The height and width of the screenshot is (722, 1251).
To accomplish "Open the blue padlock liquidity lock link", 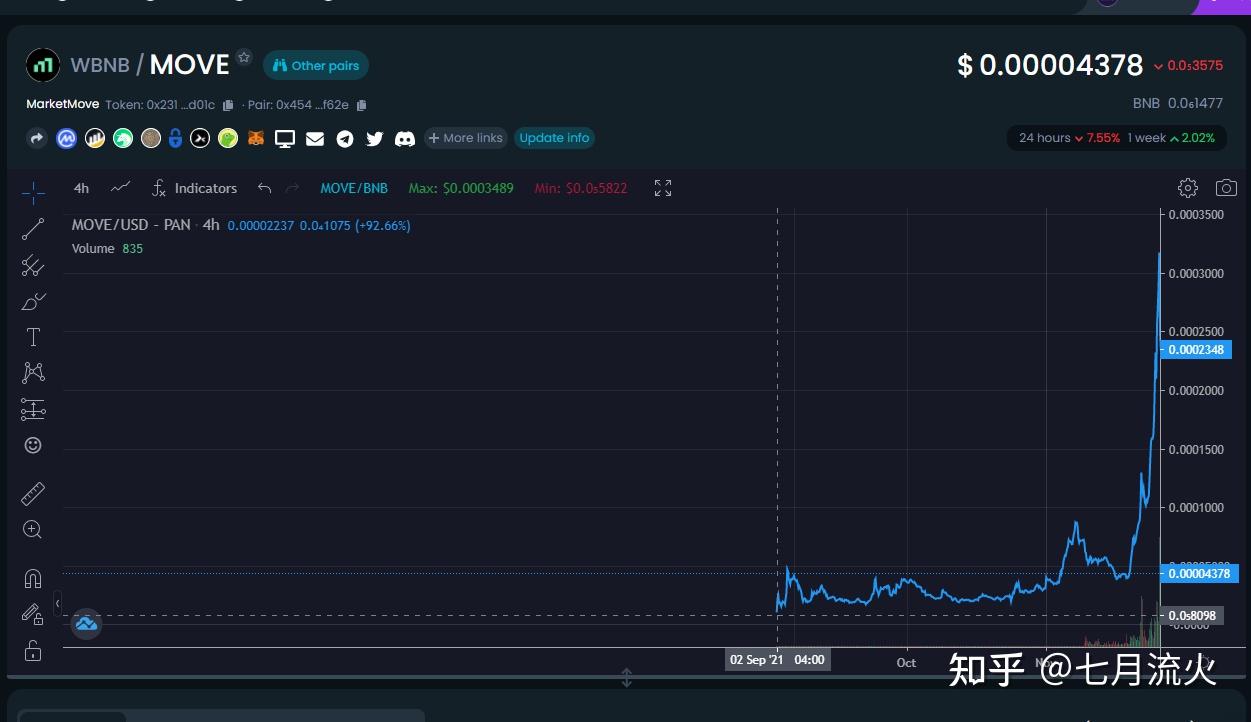I will [175, 139].
